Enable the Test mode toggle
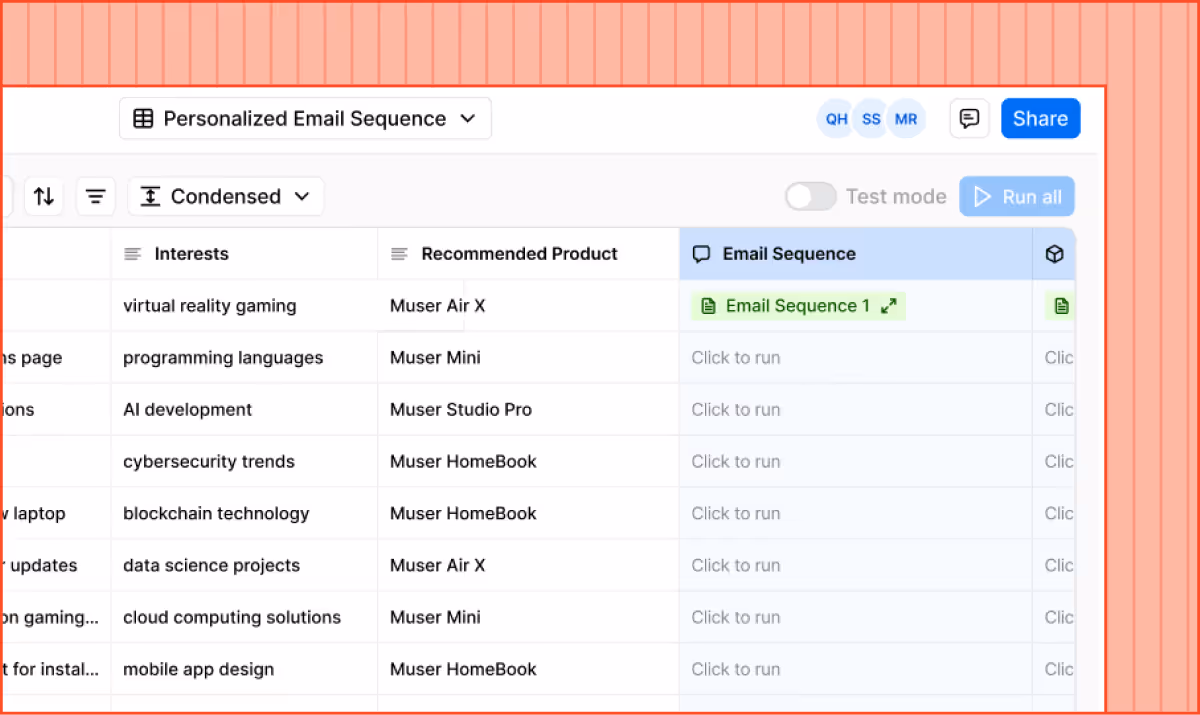Screen dimensions: 1200x715 (810, 196)
